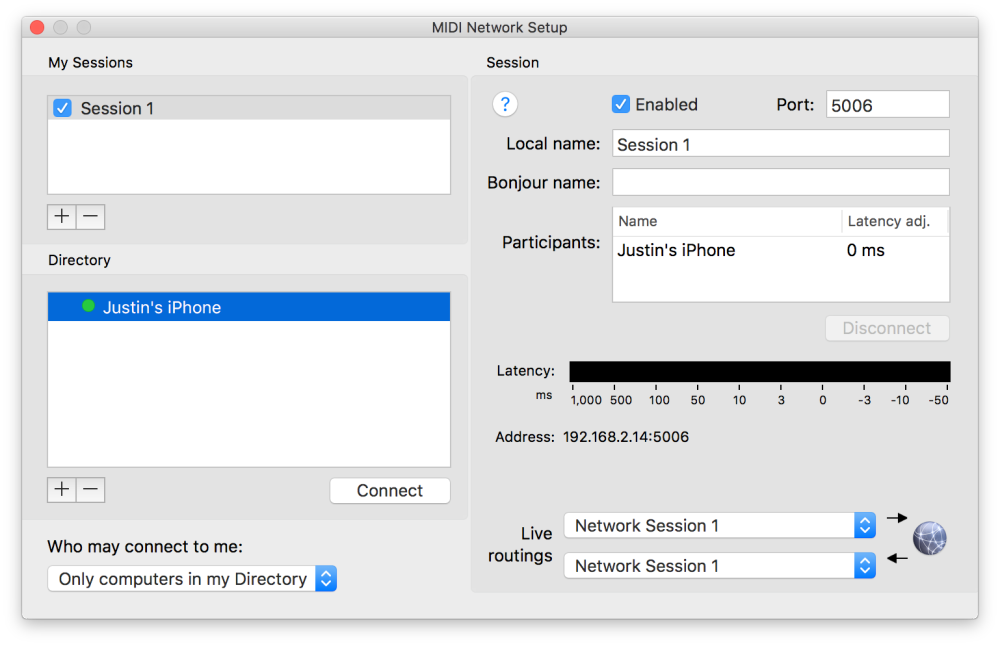The image size is (1000, 646).
Task: Add a new session with plus button
Action: click(62, 217)
